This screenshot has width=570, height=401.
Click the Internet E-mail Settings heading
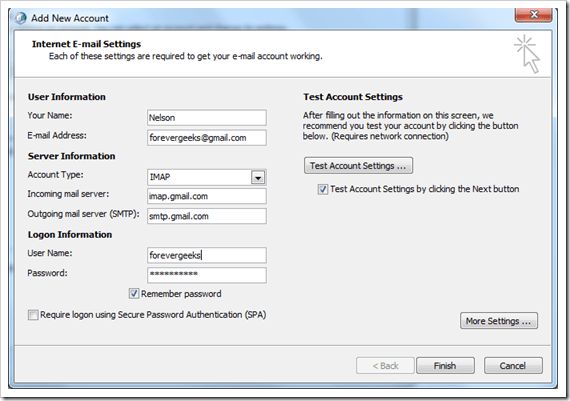87,44
